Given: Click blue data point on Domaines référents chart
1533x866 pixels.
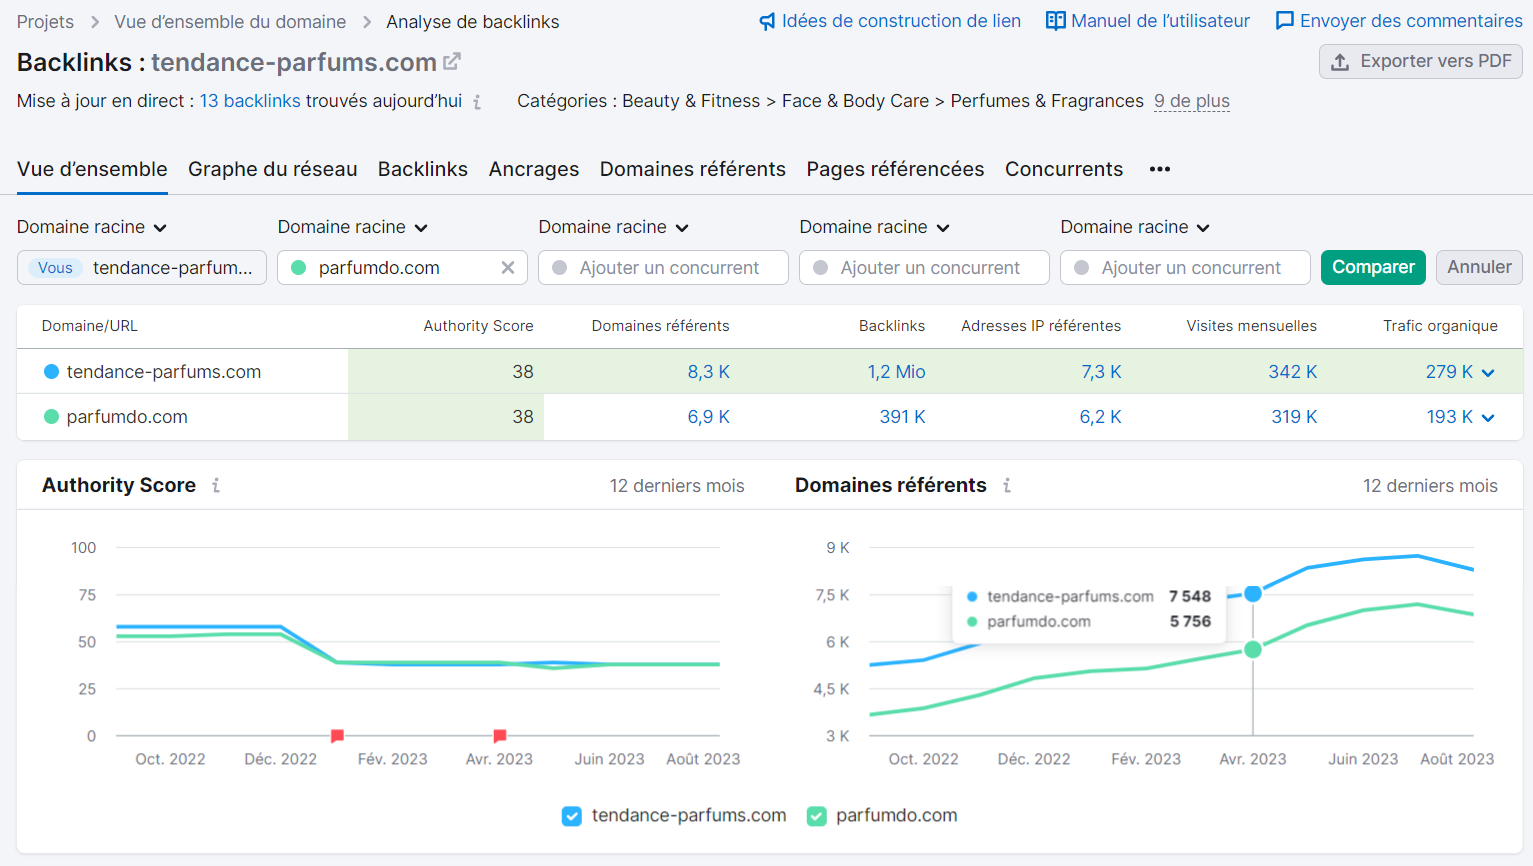Looking at the screenshot, I should 1253,594.
